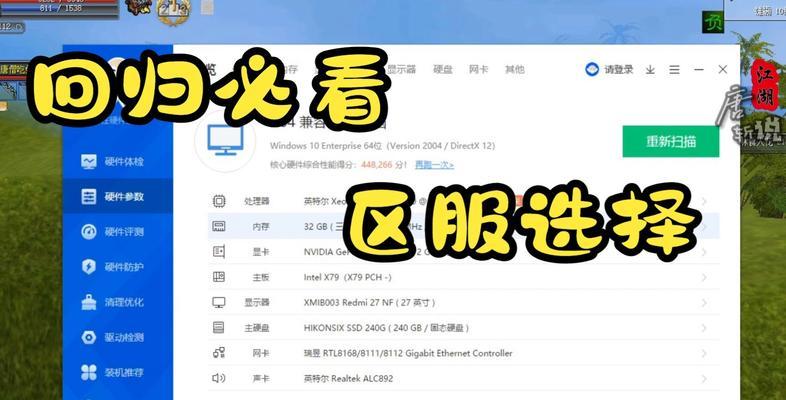Click the 处理器 CPU chip icon

[219, 201]
